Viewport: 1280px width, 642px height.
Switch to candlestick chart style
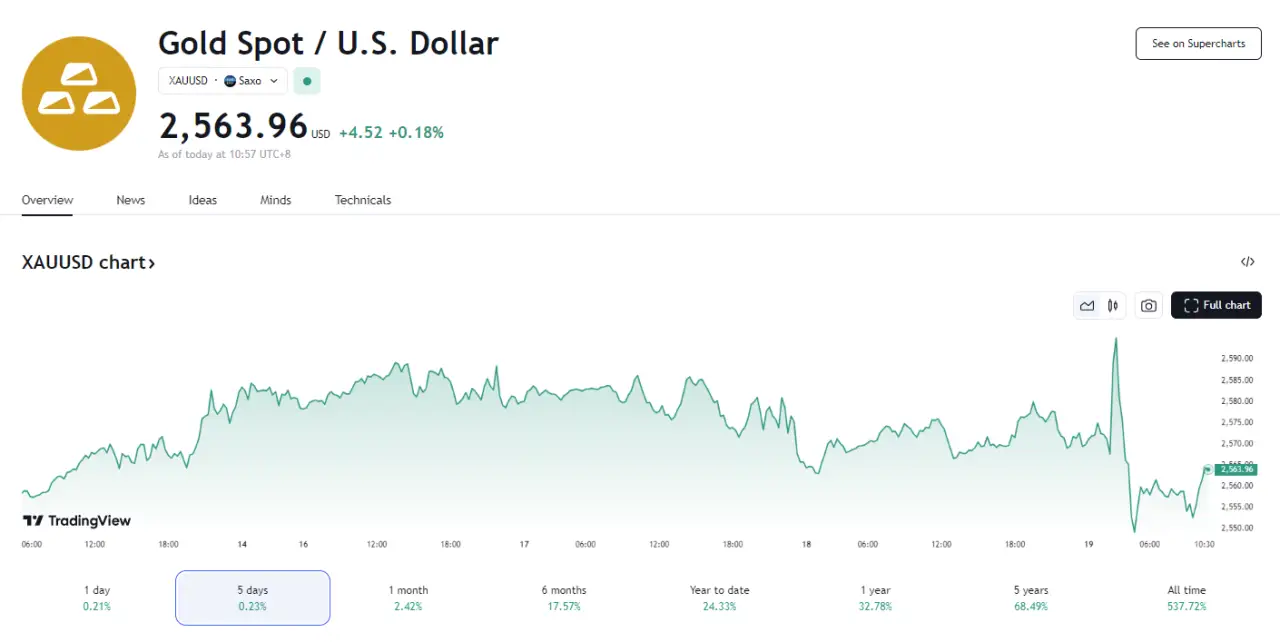point(1112,306)
